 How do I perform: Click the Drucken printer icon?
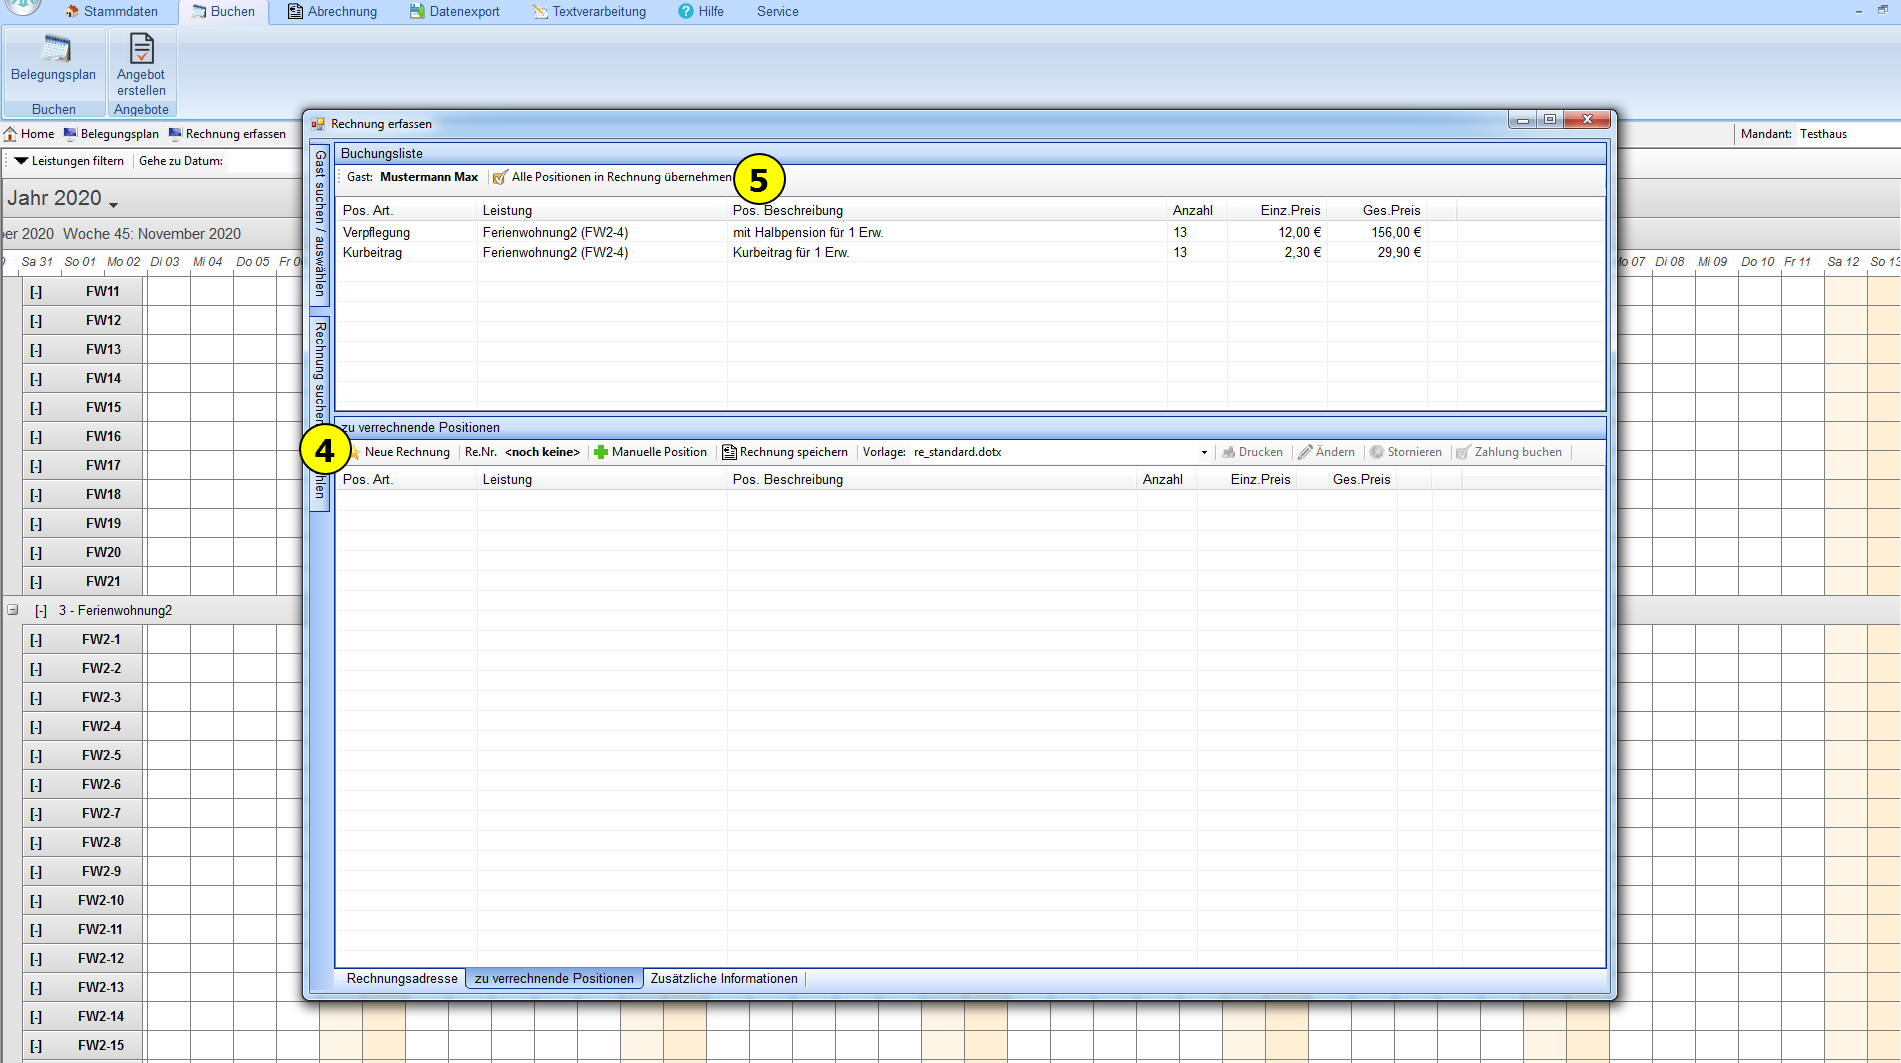[x=1229, y=452]
